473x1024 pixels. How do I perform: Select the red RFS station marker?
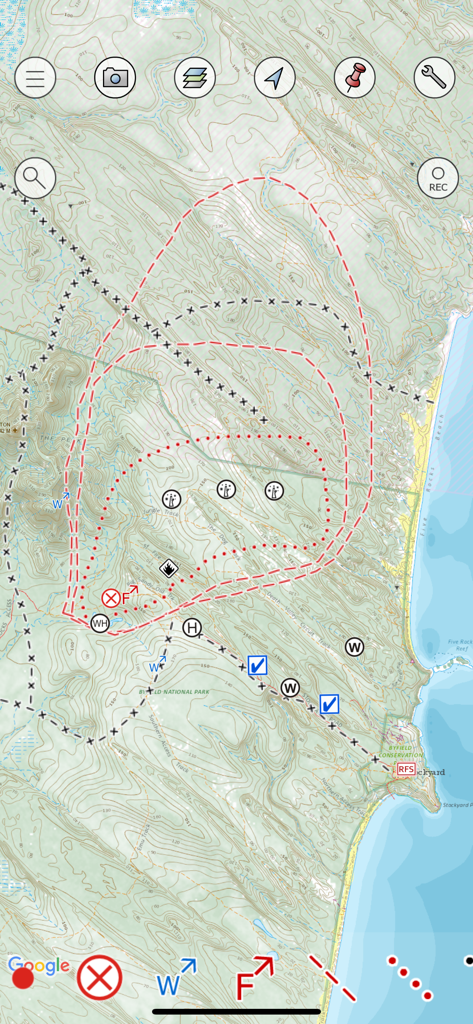click(x=406, y=769)
